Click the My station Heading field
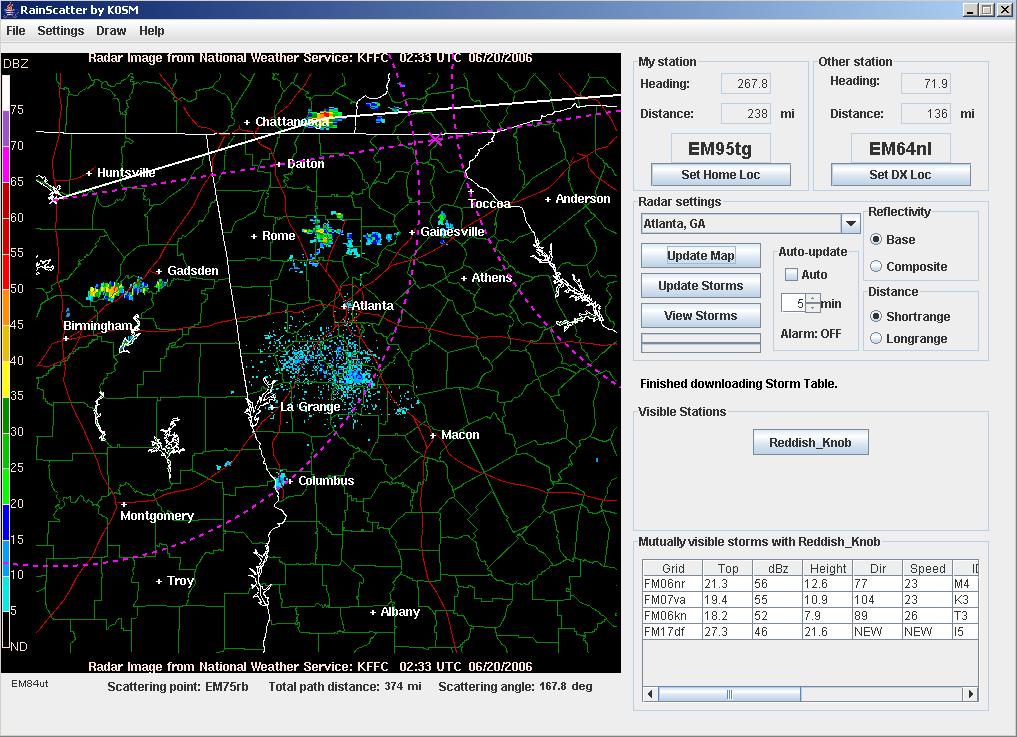This screenshot has height=737, width=1017. pyautogui.click(x=745, y=84)
